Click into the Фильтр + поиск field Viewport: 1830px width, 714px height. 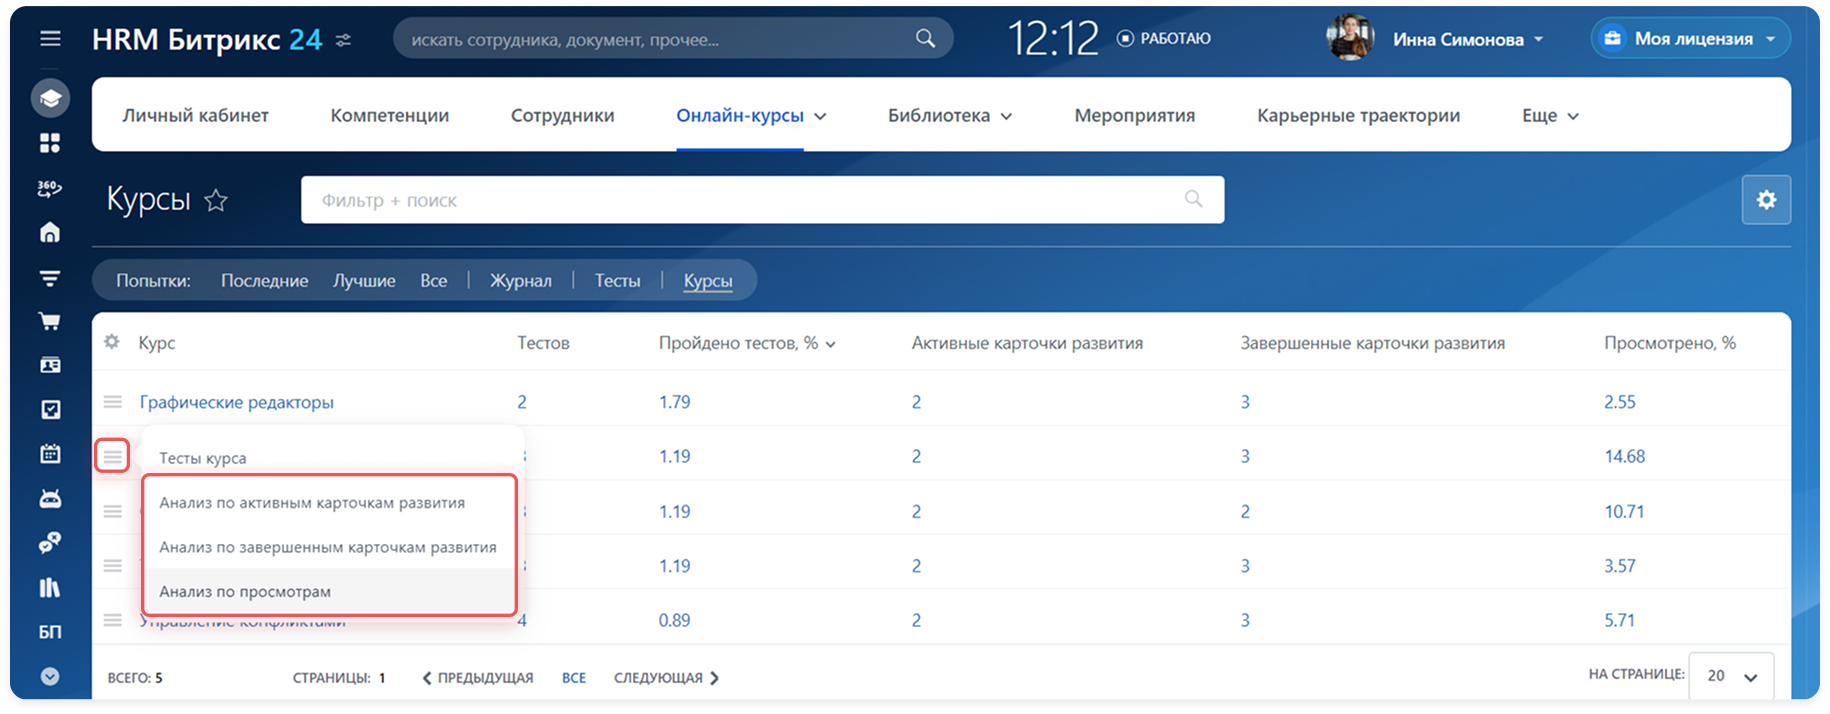[x=740, y=200]
